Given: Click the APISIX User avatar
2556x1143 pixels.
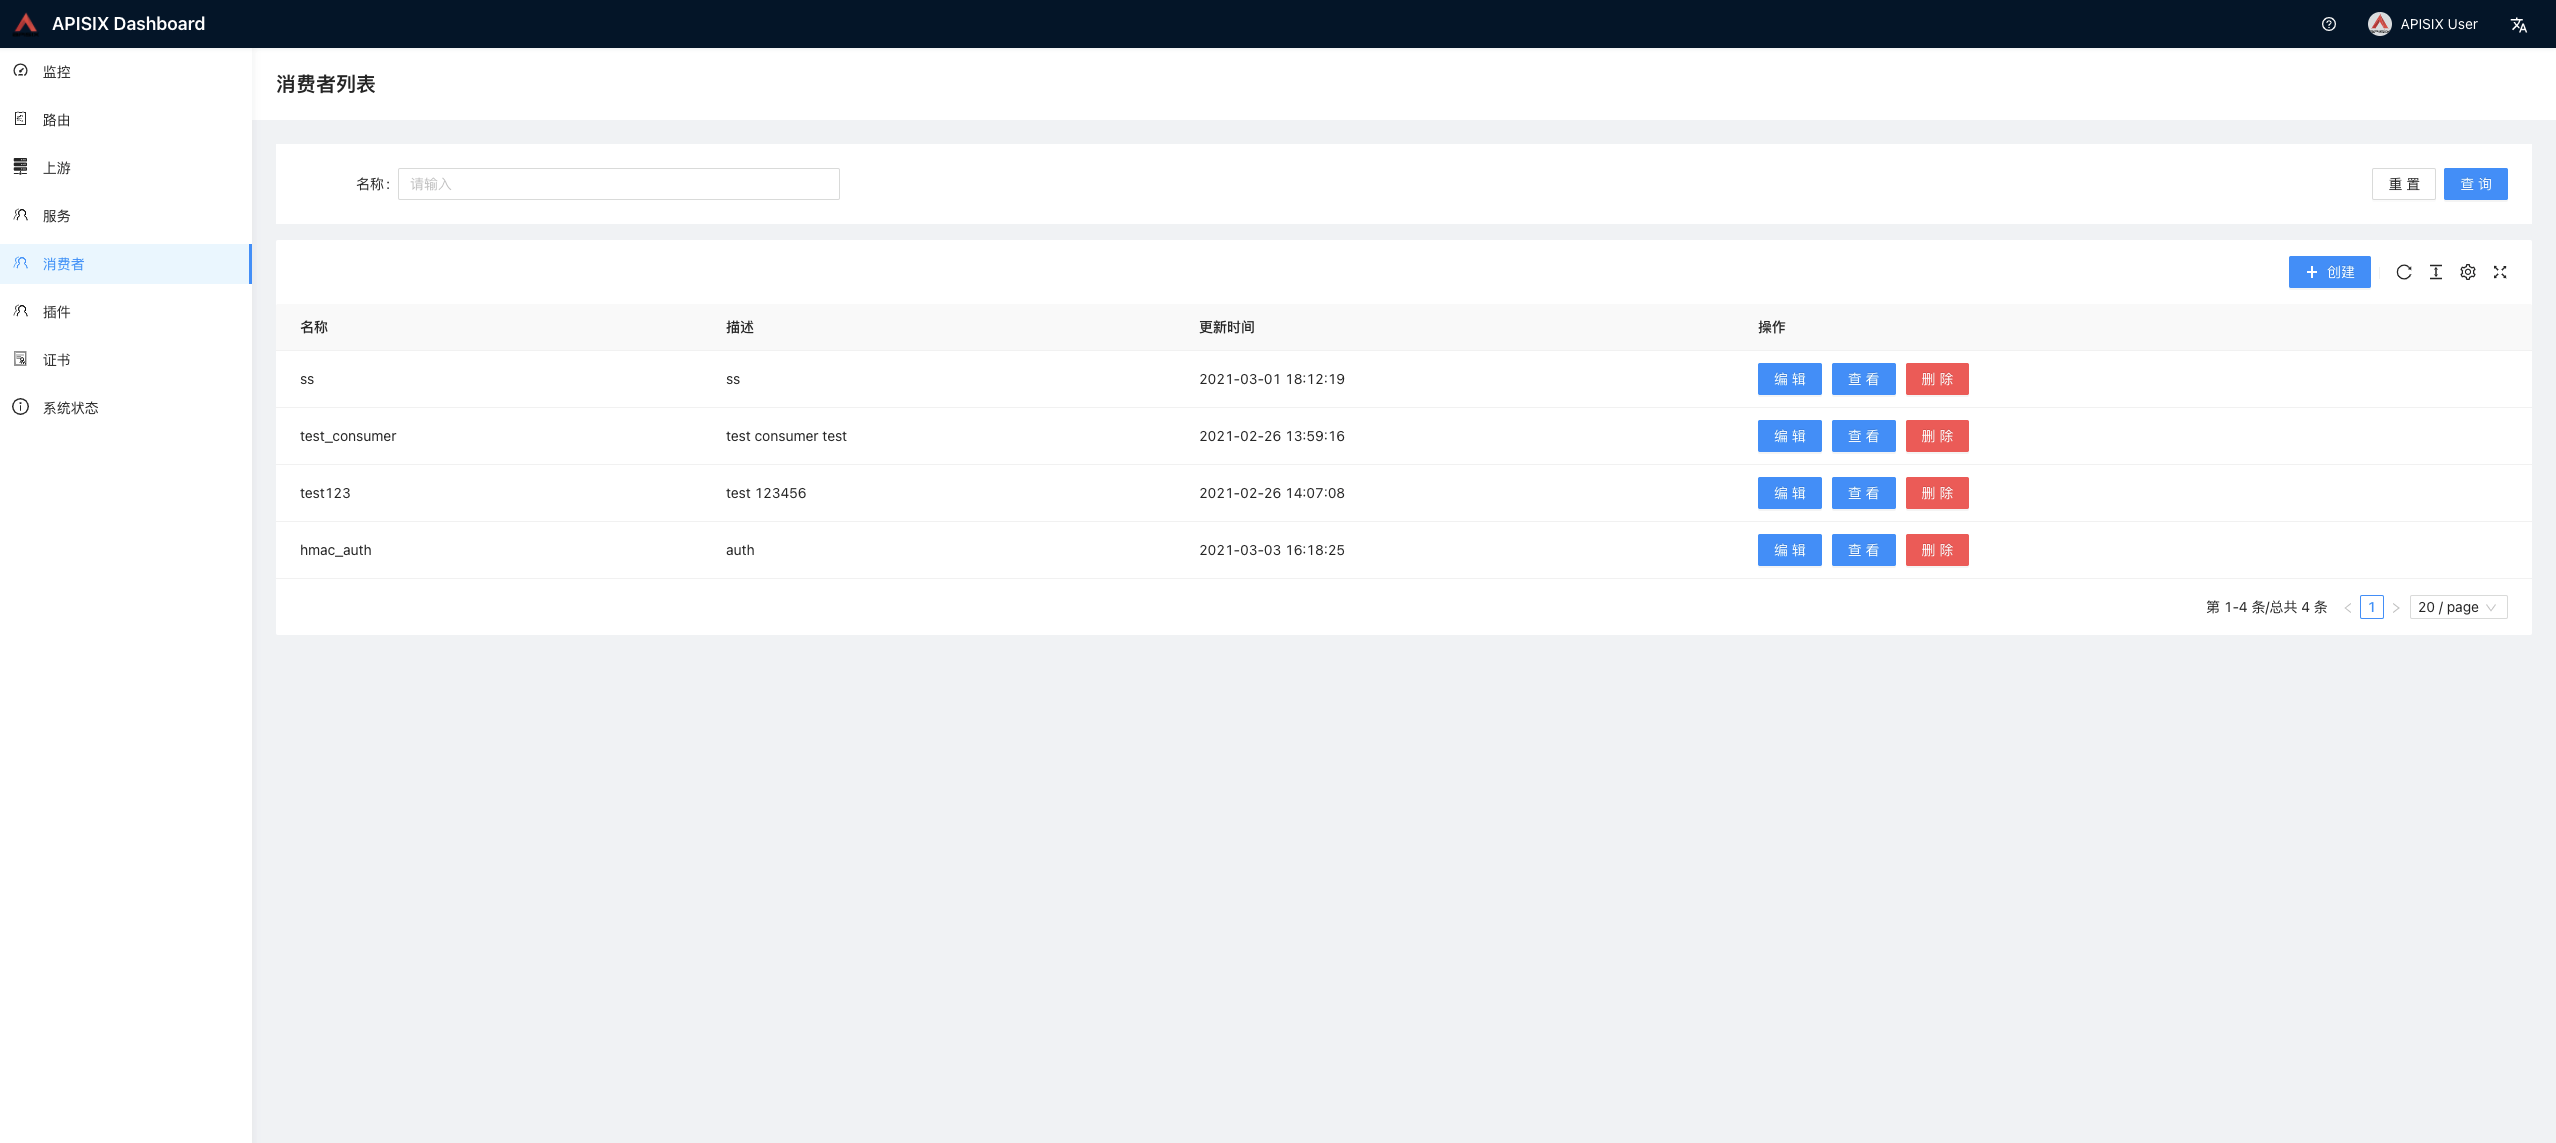Looking at the screenshot, I should click(x=2379, y=24).
